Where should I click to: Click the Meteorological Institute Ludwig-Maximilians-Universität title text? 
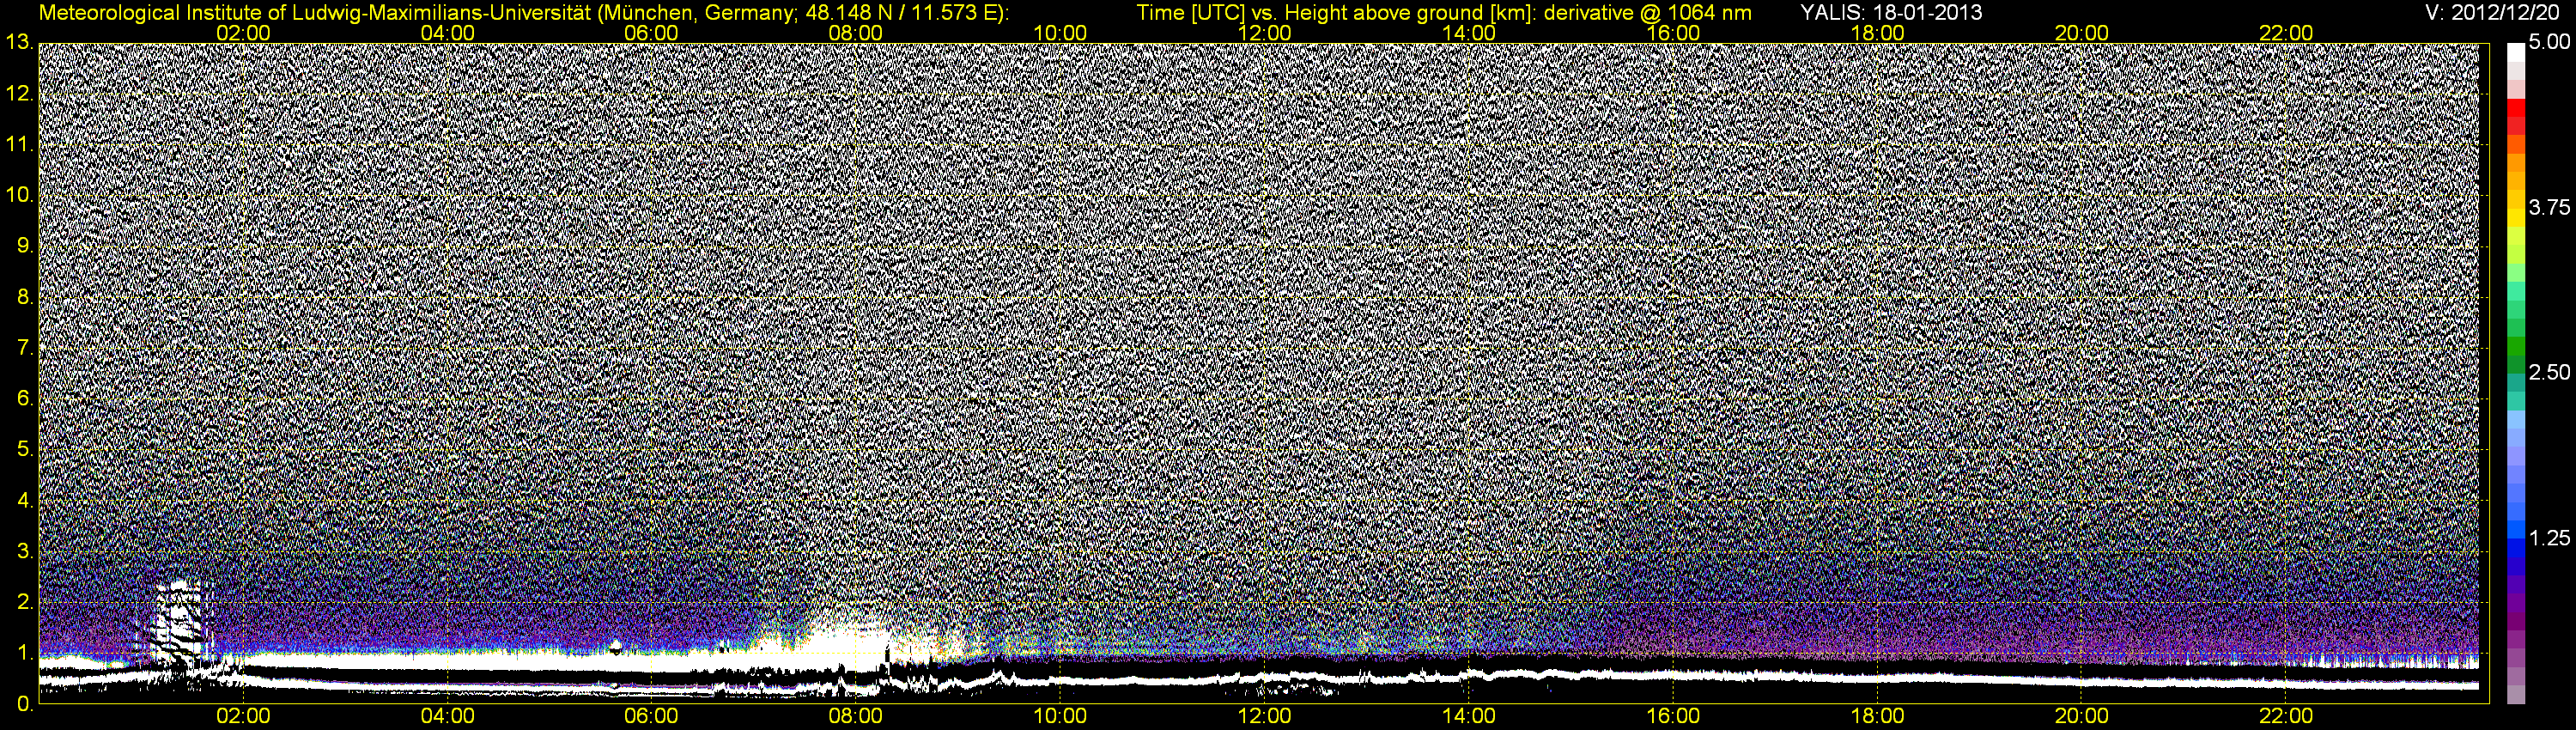pyautogui.click(x=523, y=12)
